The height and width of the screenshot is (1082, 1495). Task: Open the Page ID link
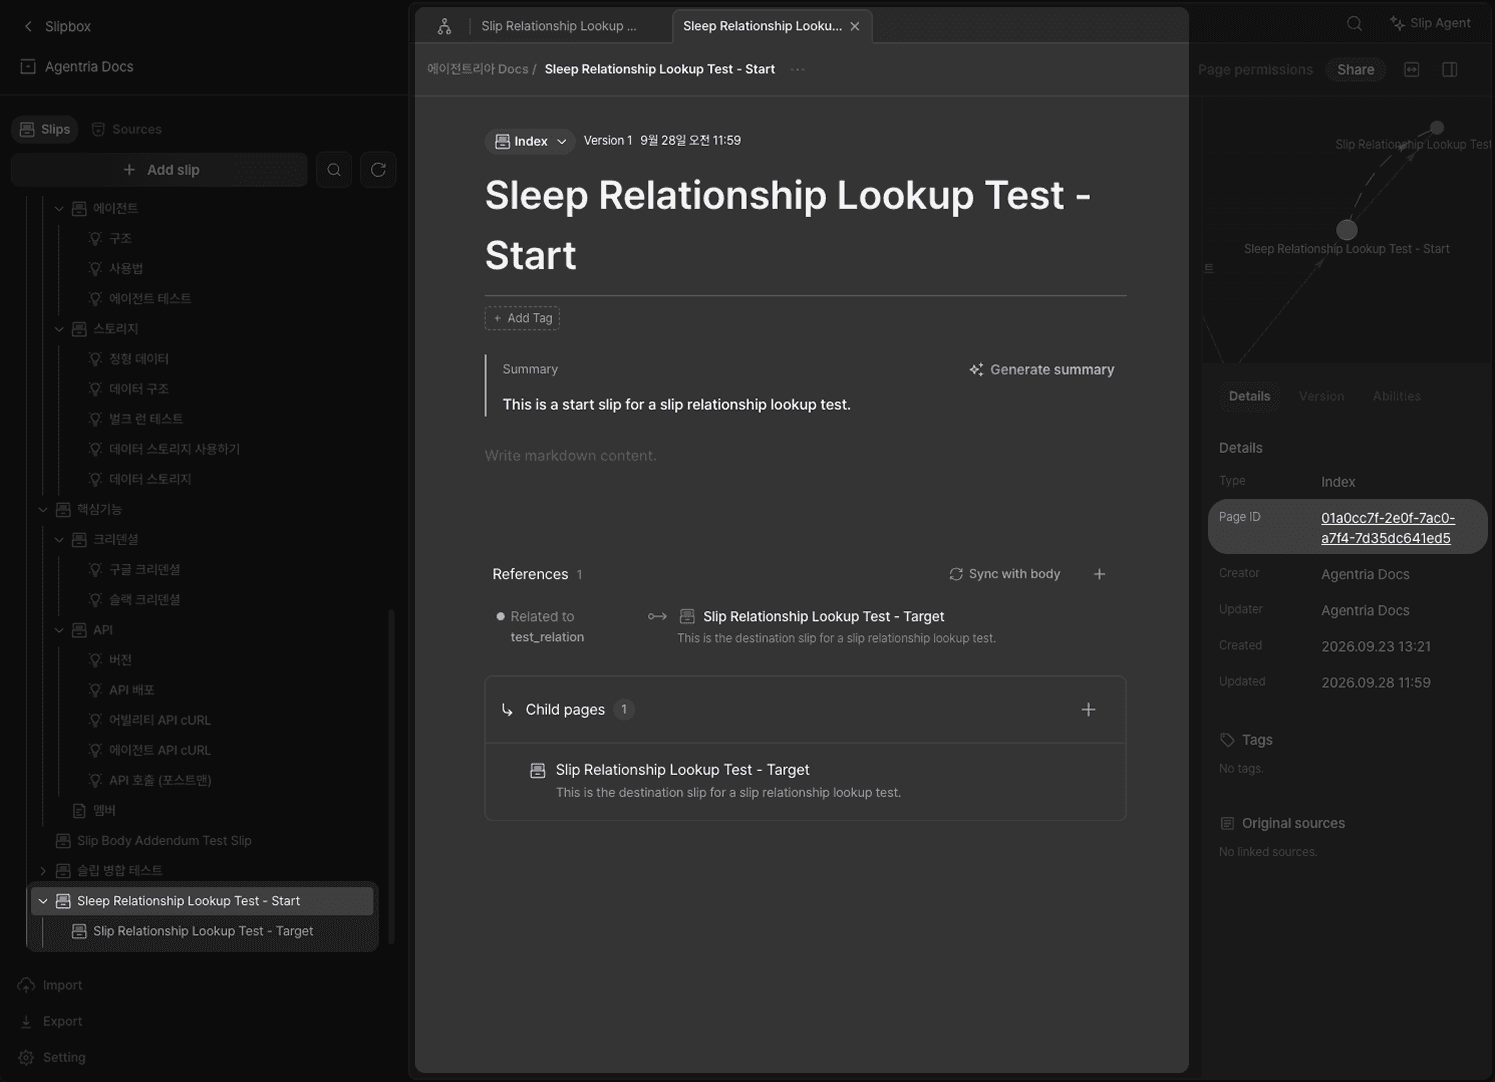(x=1387, y=528)
